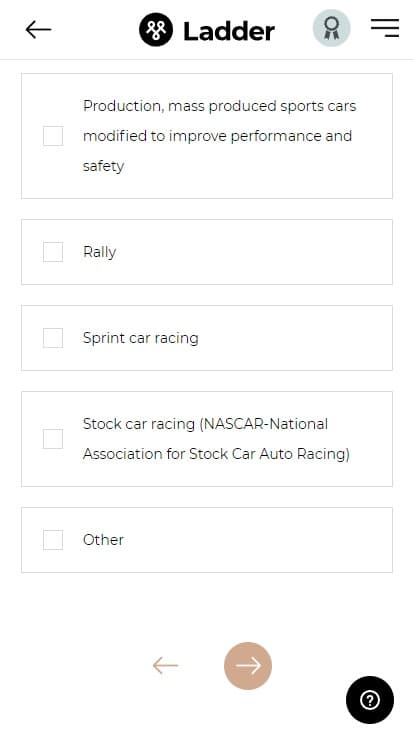The height and width of the screenshot is (736, 414).
Task: Click the Ladder wordmark text
Action: (229, 31)
